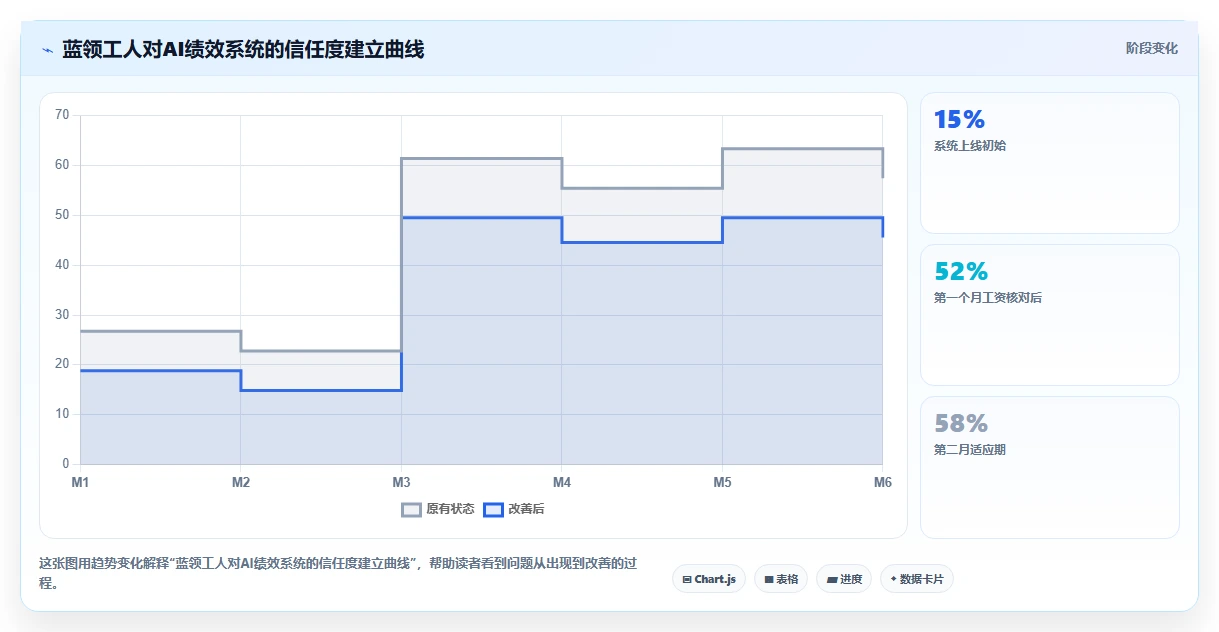
Task: Click the 10 y-axis tick label
Action: click(62, 414)
